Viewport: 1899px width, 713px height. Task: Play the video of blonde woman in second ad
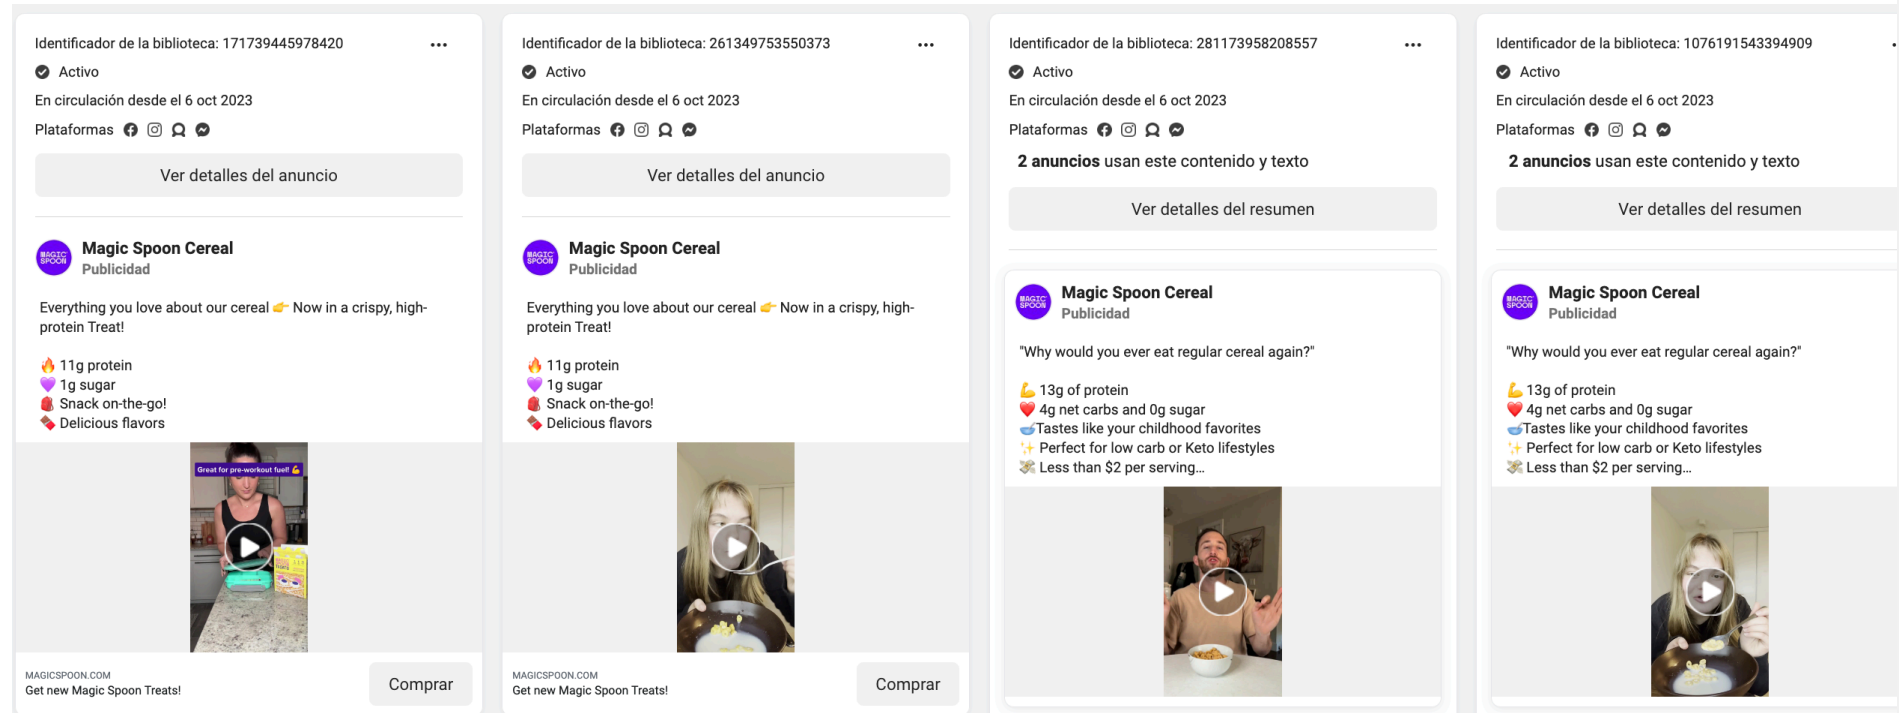coord(736,547)
